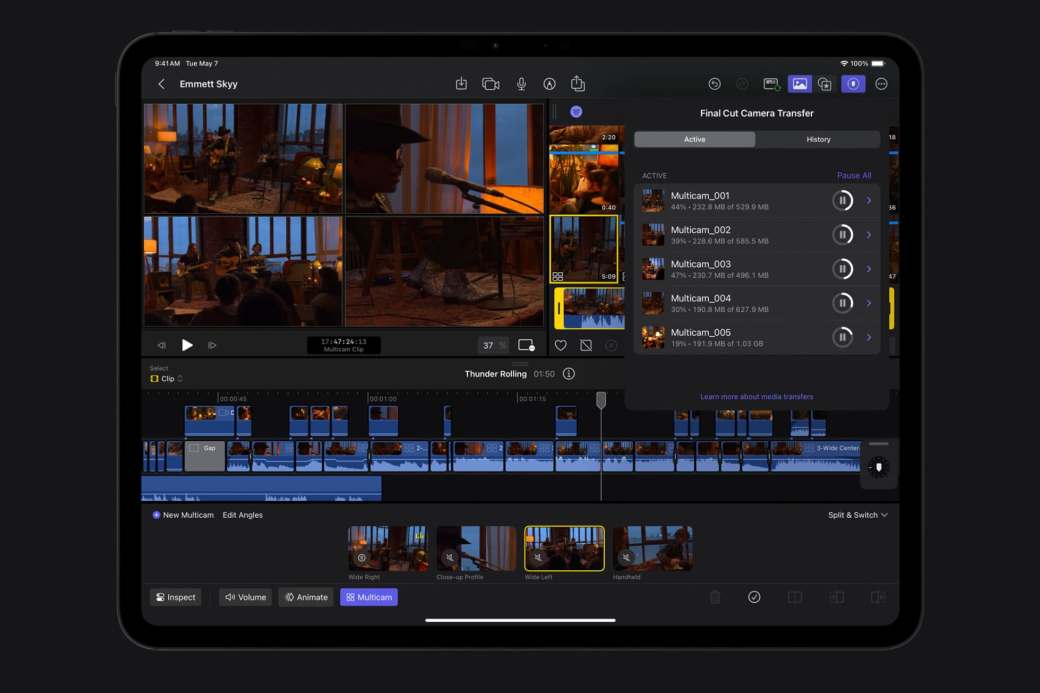Select the Wide Right angle thumbnail
The width and height of the screenshot is (1040, 693).
click(x=388, y=548)
